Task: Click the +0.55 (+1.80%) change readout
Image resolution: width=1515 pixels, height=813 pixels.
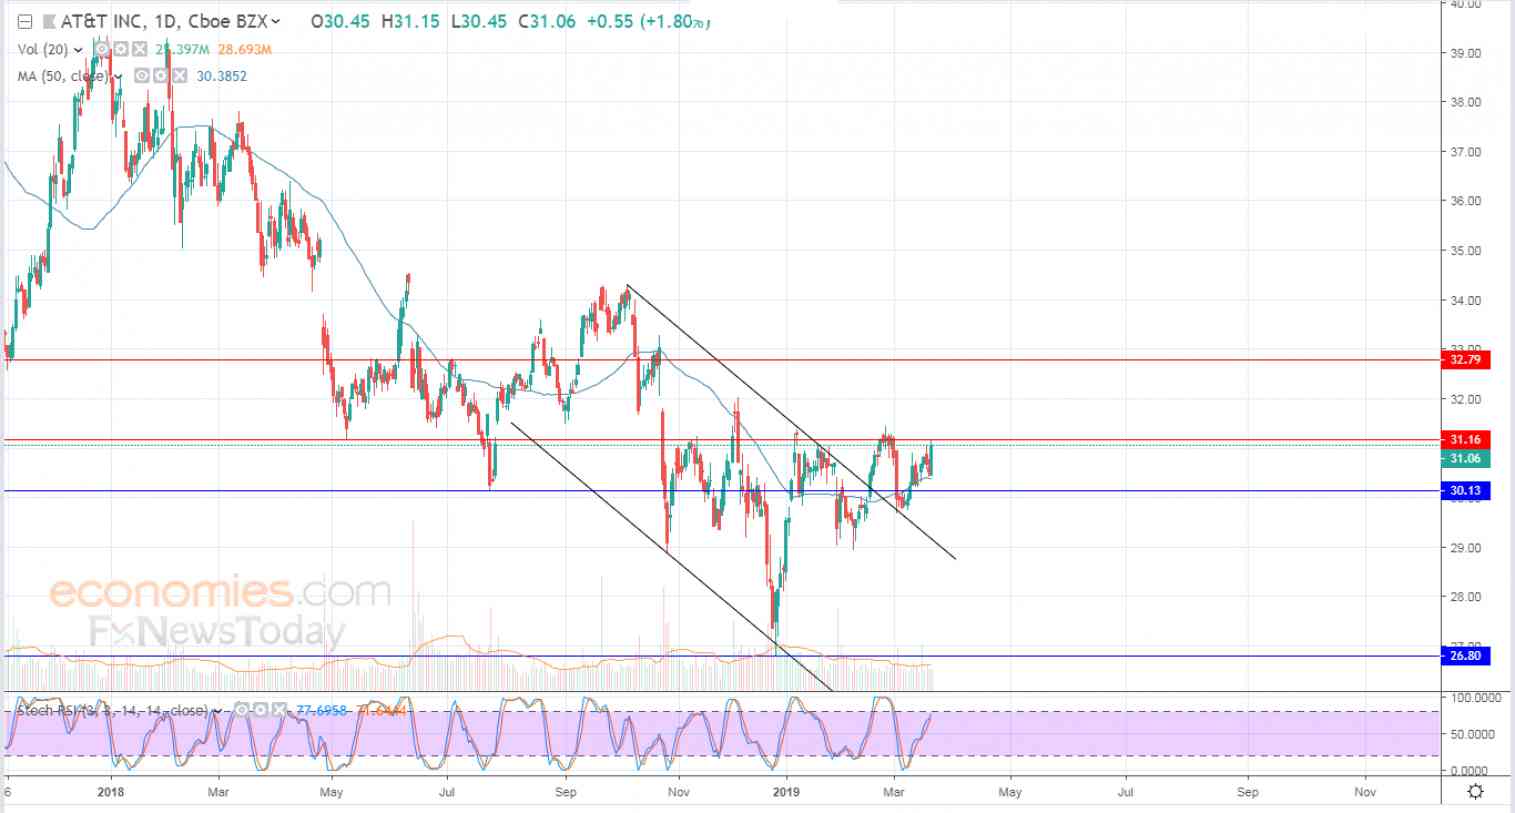Action: [x=647, y=21]
